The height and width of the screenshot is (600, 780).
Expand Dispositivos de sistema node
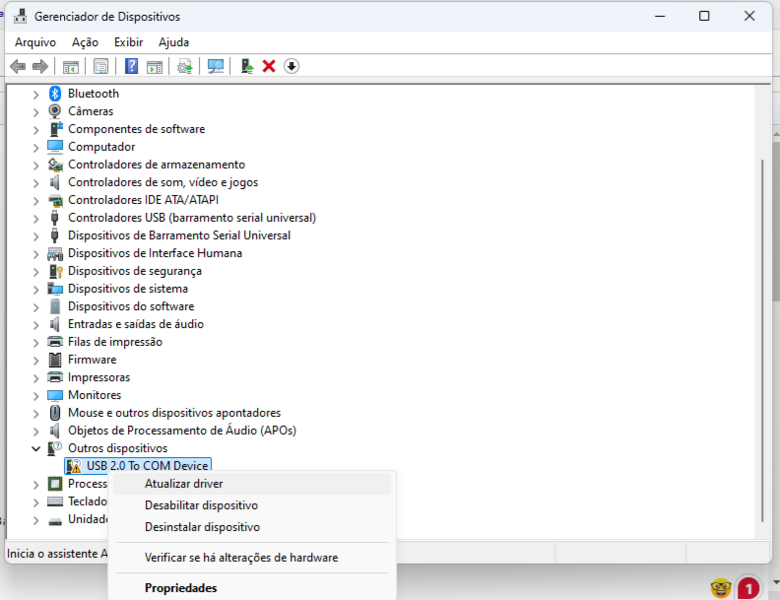(x=36, y=289)
